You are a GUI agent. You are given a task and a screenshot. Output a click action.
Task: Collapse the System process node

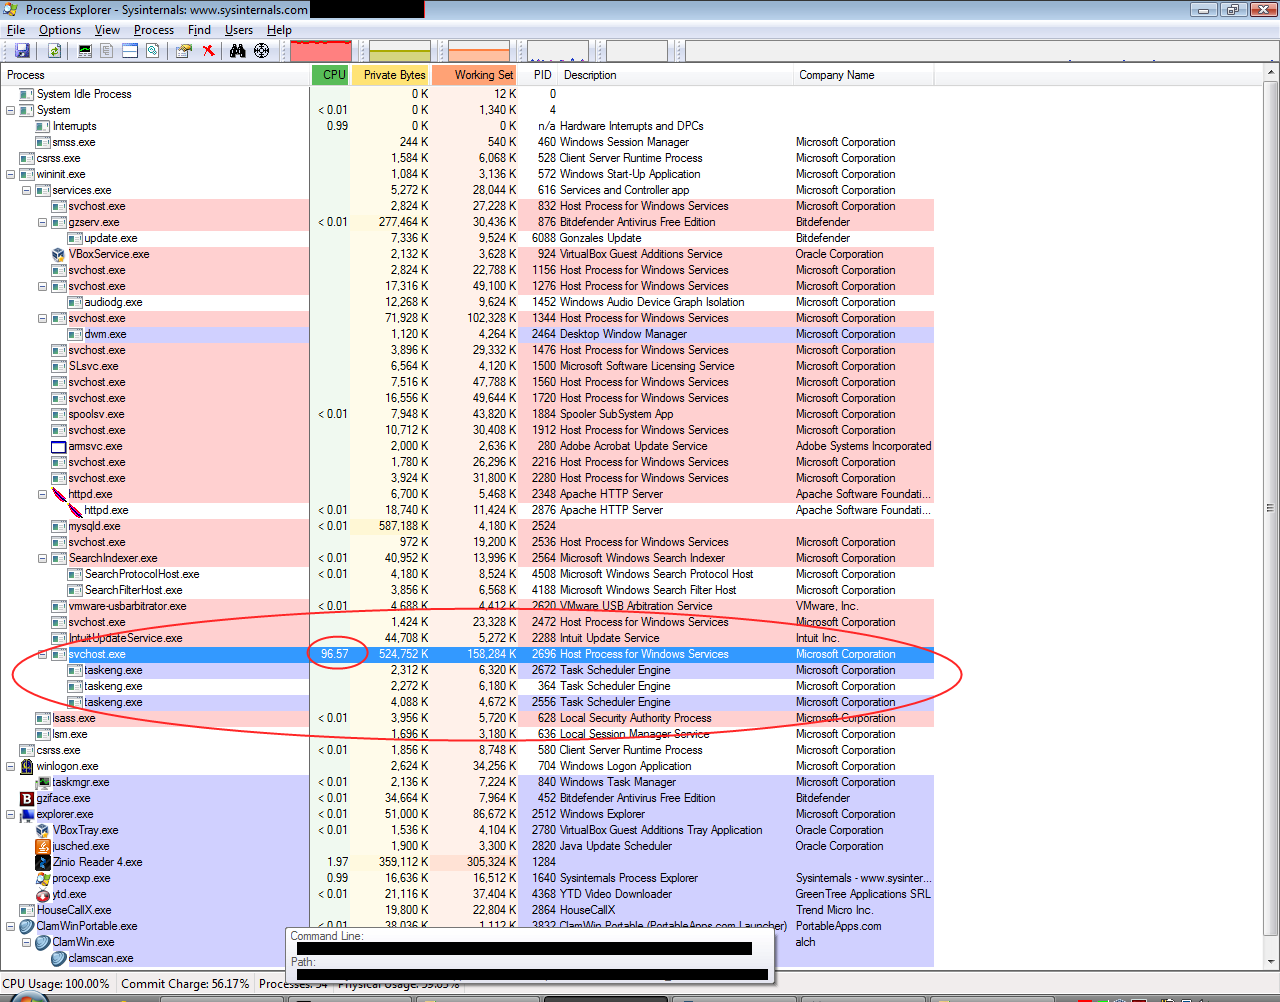10,110
